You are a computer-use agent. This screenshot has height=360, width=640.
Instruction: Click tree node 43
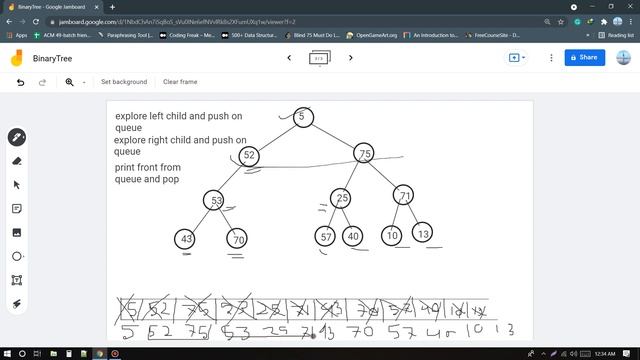(x=184, y=239)
